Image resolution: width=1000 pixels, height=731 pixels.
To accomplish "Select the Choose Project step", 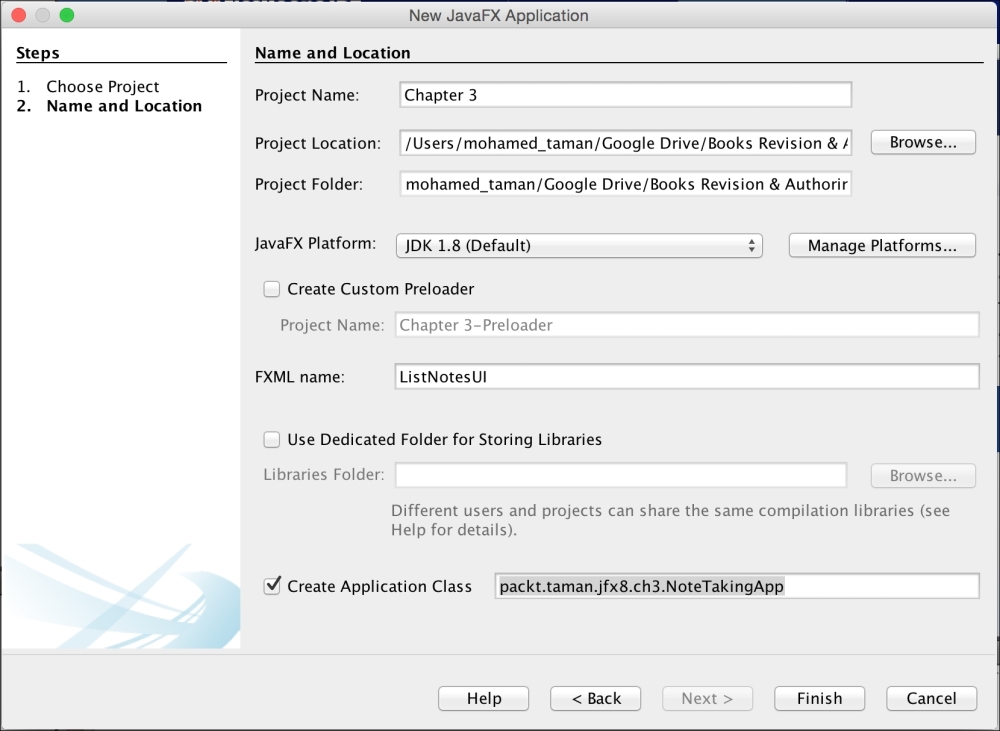I will [x=102, y=87].
